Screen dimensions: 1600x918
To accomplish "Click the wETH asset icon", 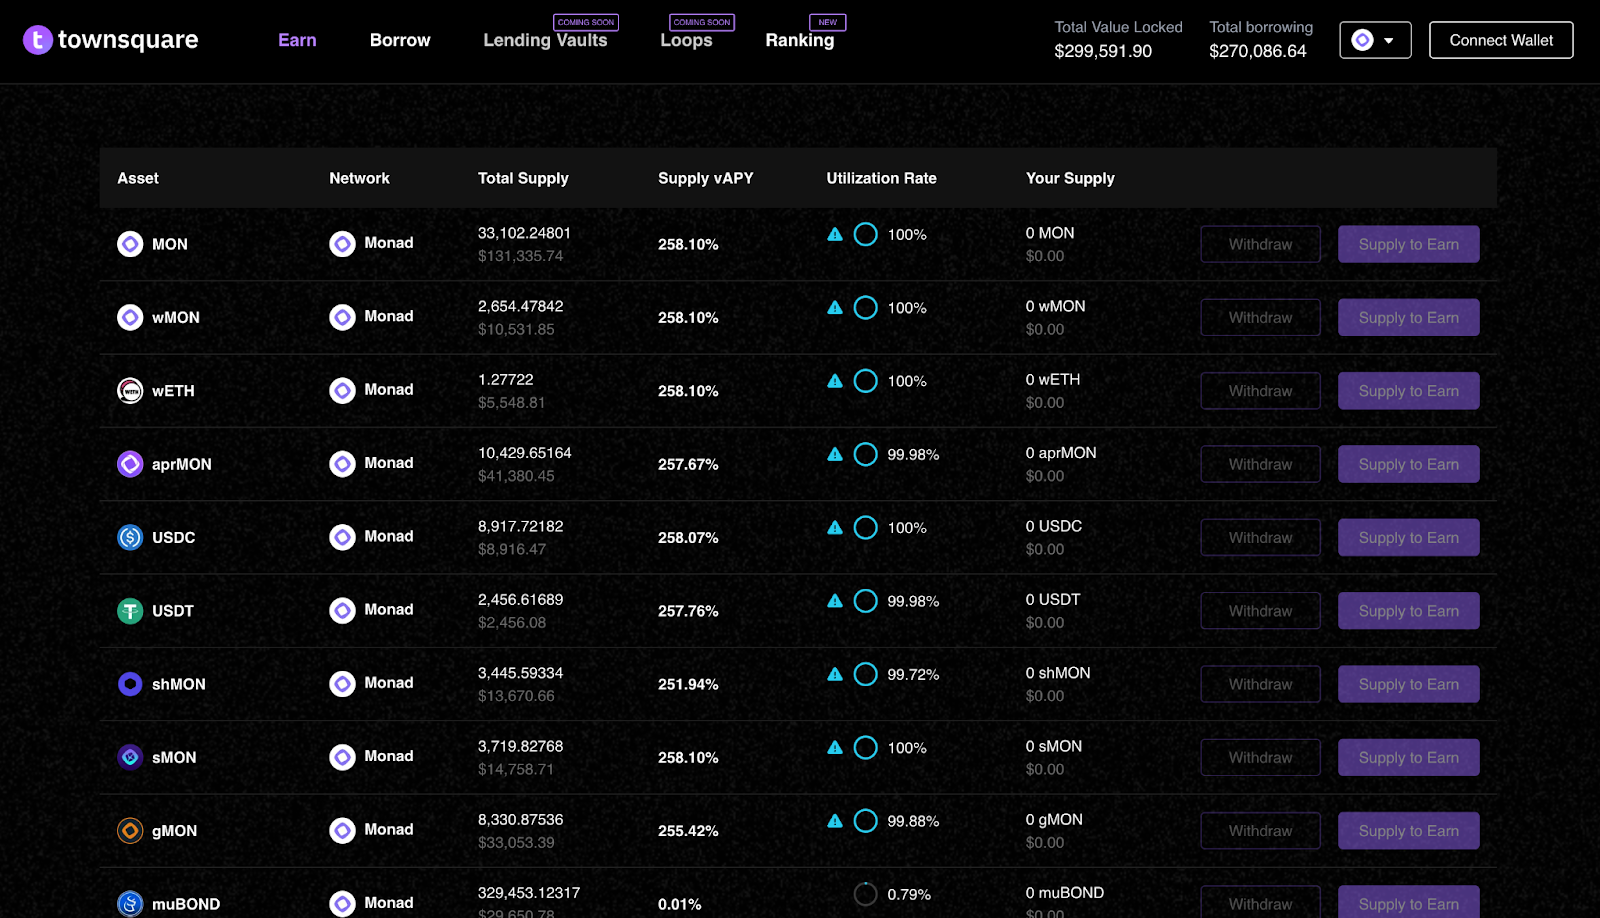I will (x=130, y=391).
